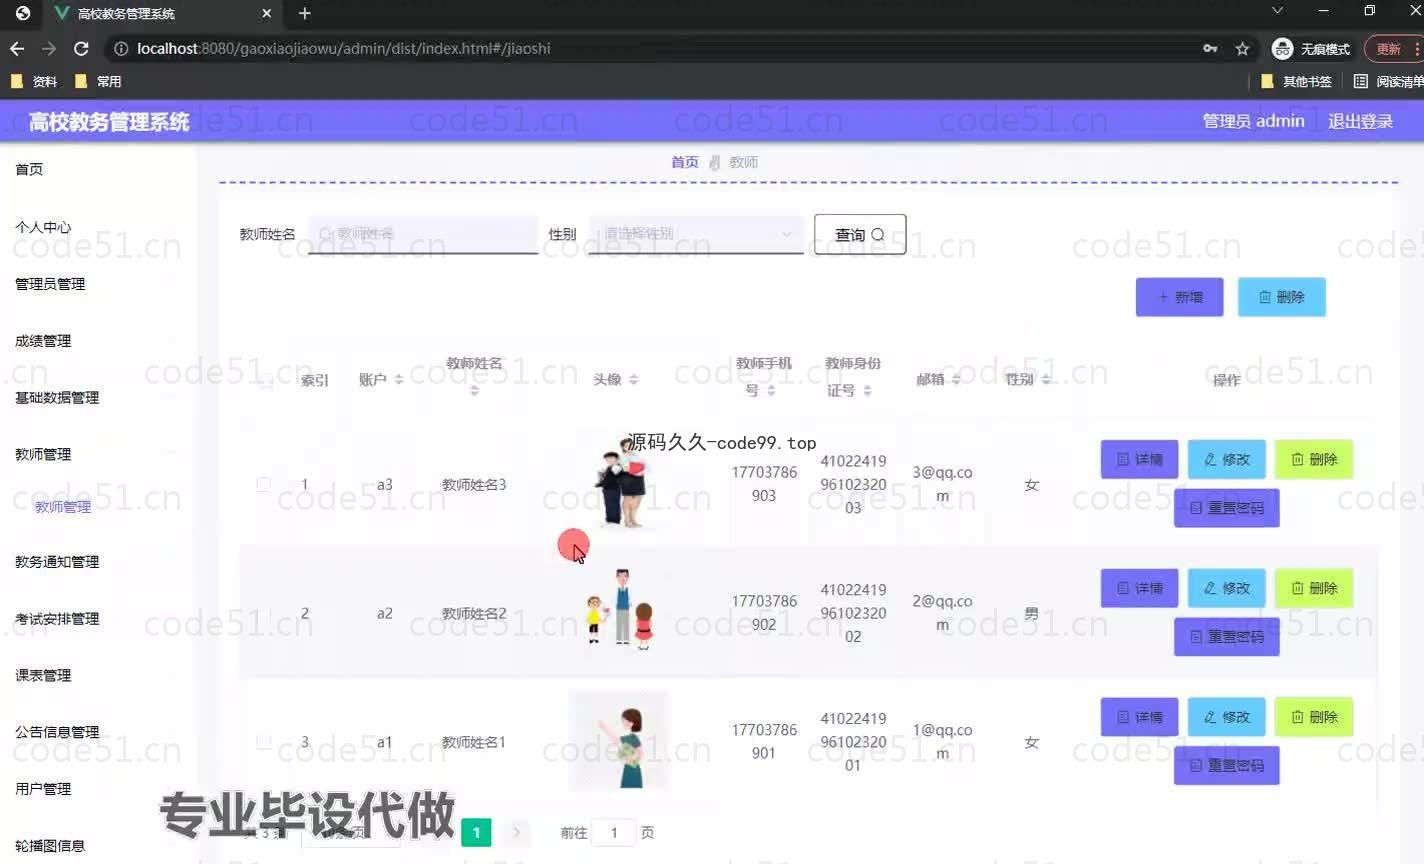Select the checkbox for row a1
Screen dimensions: 1424x864
pos(263,742)
